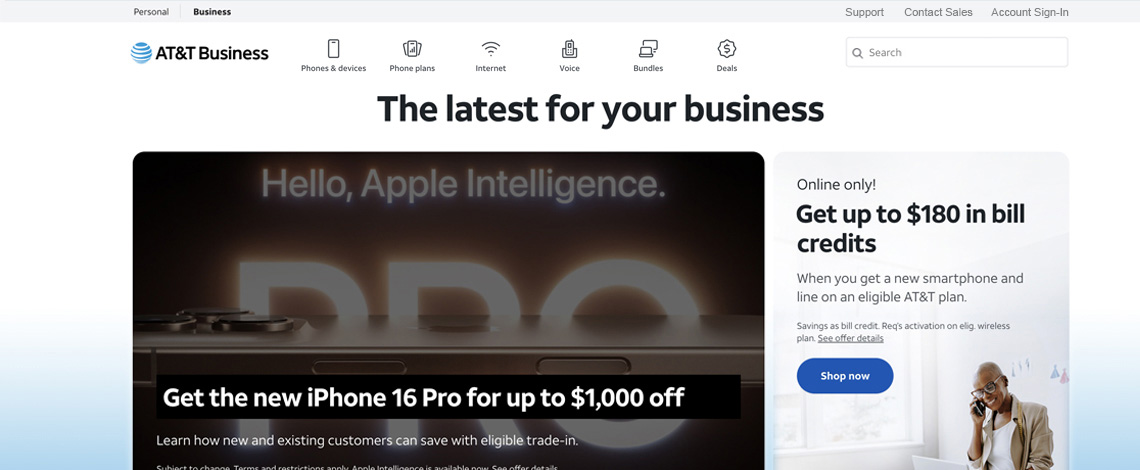The width and height of the screenshot is (1140, 470).
Task: Go to Contact Sales
Action: [x=938, y=12]
